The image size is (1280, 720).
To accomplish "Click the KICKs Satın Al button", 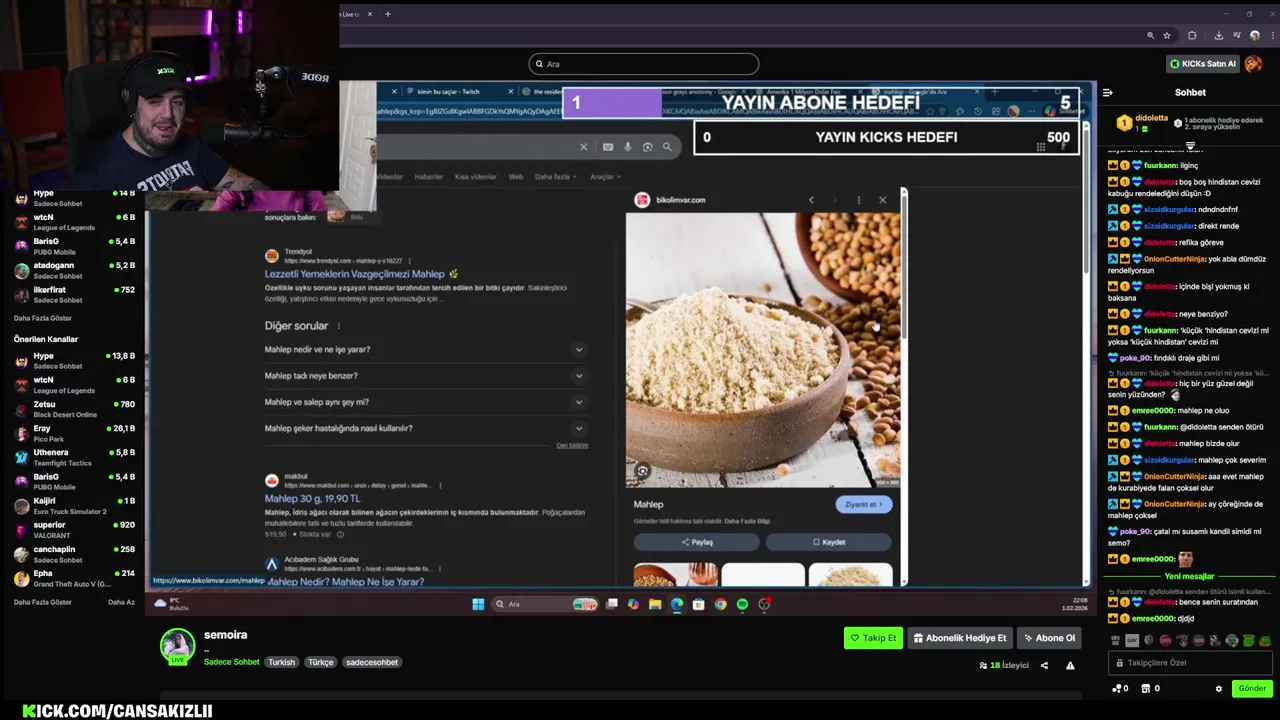I will 1203,64.
